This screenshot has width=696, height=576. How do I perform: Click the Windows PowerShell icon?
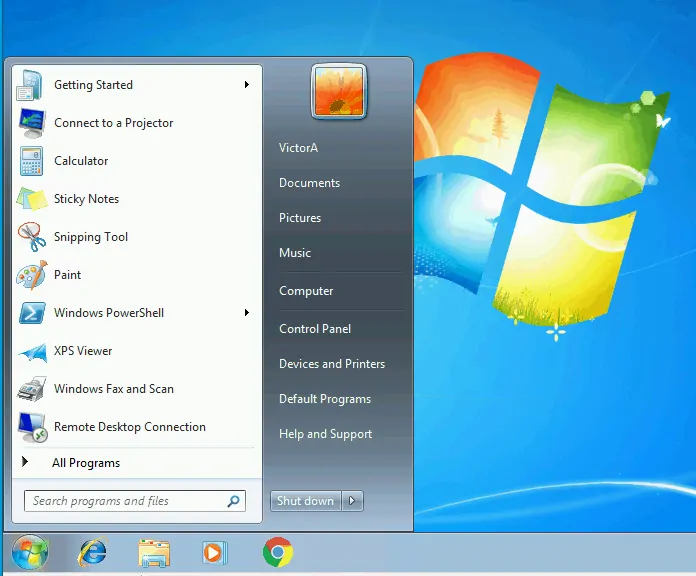click(x=32, y=313)
